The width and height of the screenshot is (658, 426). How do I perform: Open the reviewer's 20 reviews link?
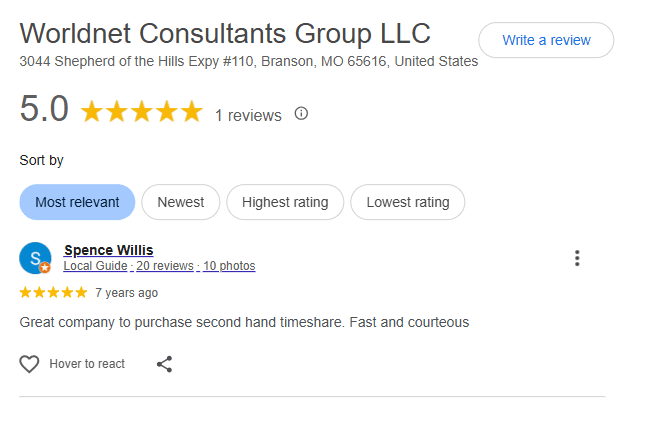click(x=165, y=266)
